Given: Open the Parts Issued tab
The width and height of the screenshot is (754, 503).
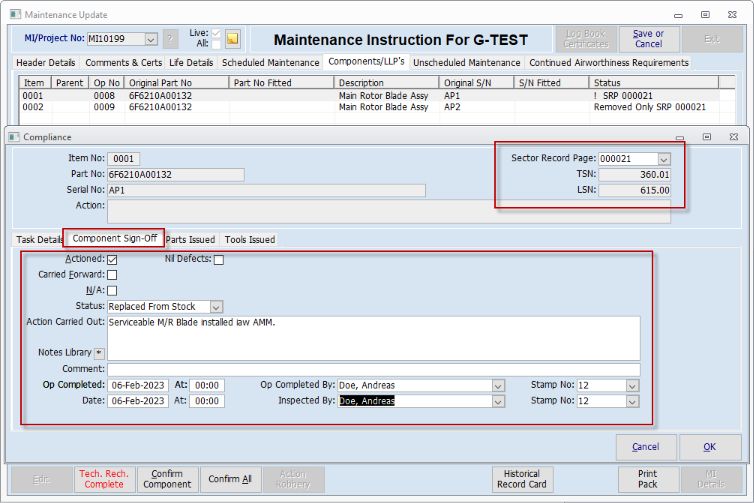Looking at the screenshot, I should (190, 239).
